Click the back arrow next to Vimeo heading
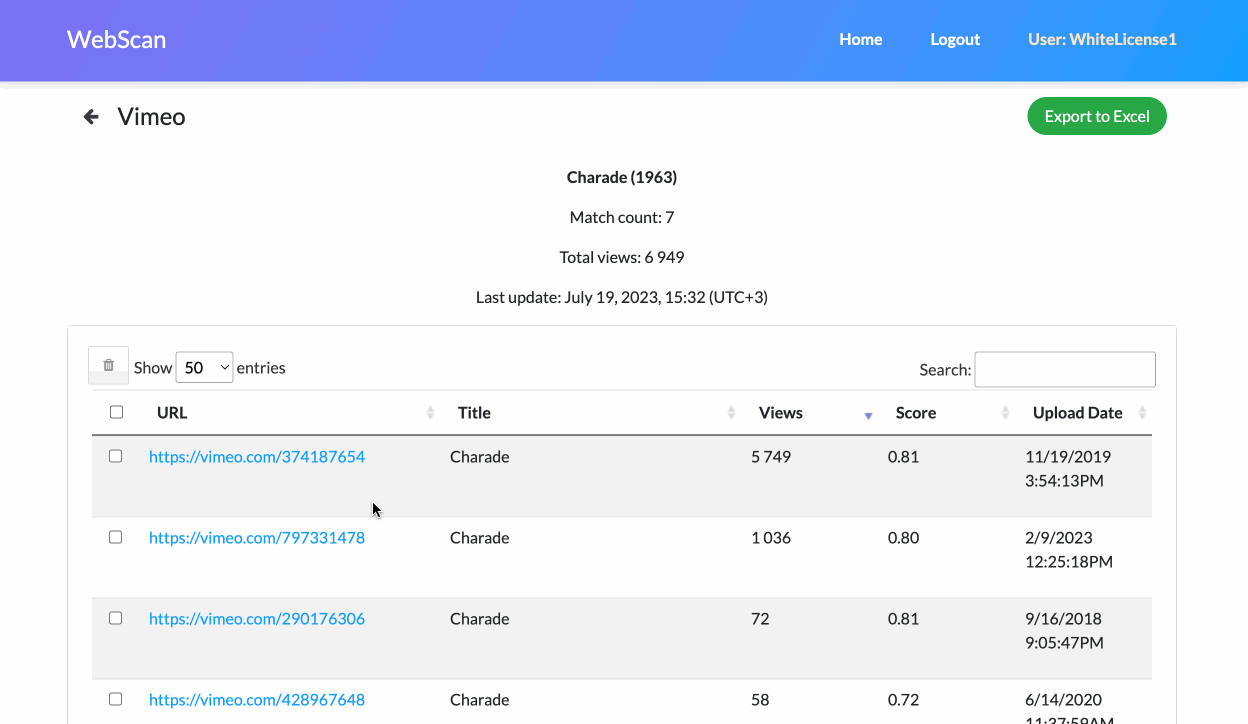This screenshot has height=724, width=1248. coord(90,116)
